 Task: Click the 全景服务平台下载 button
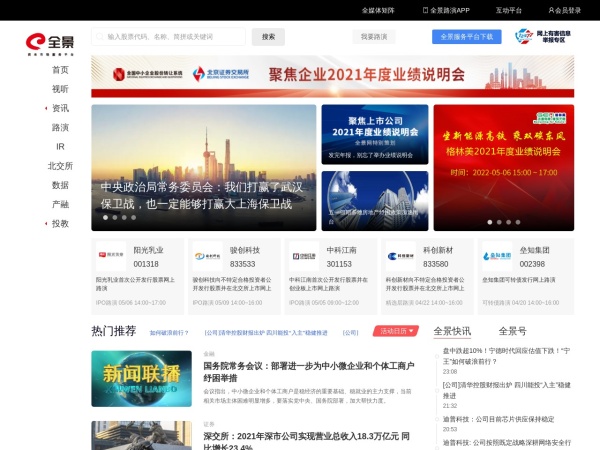click(x=466, y=36)
